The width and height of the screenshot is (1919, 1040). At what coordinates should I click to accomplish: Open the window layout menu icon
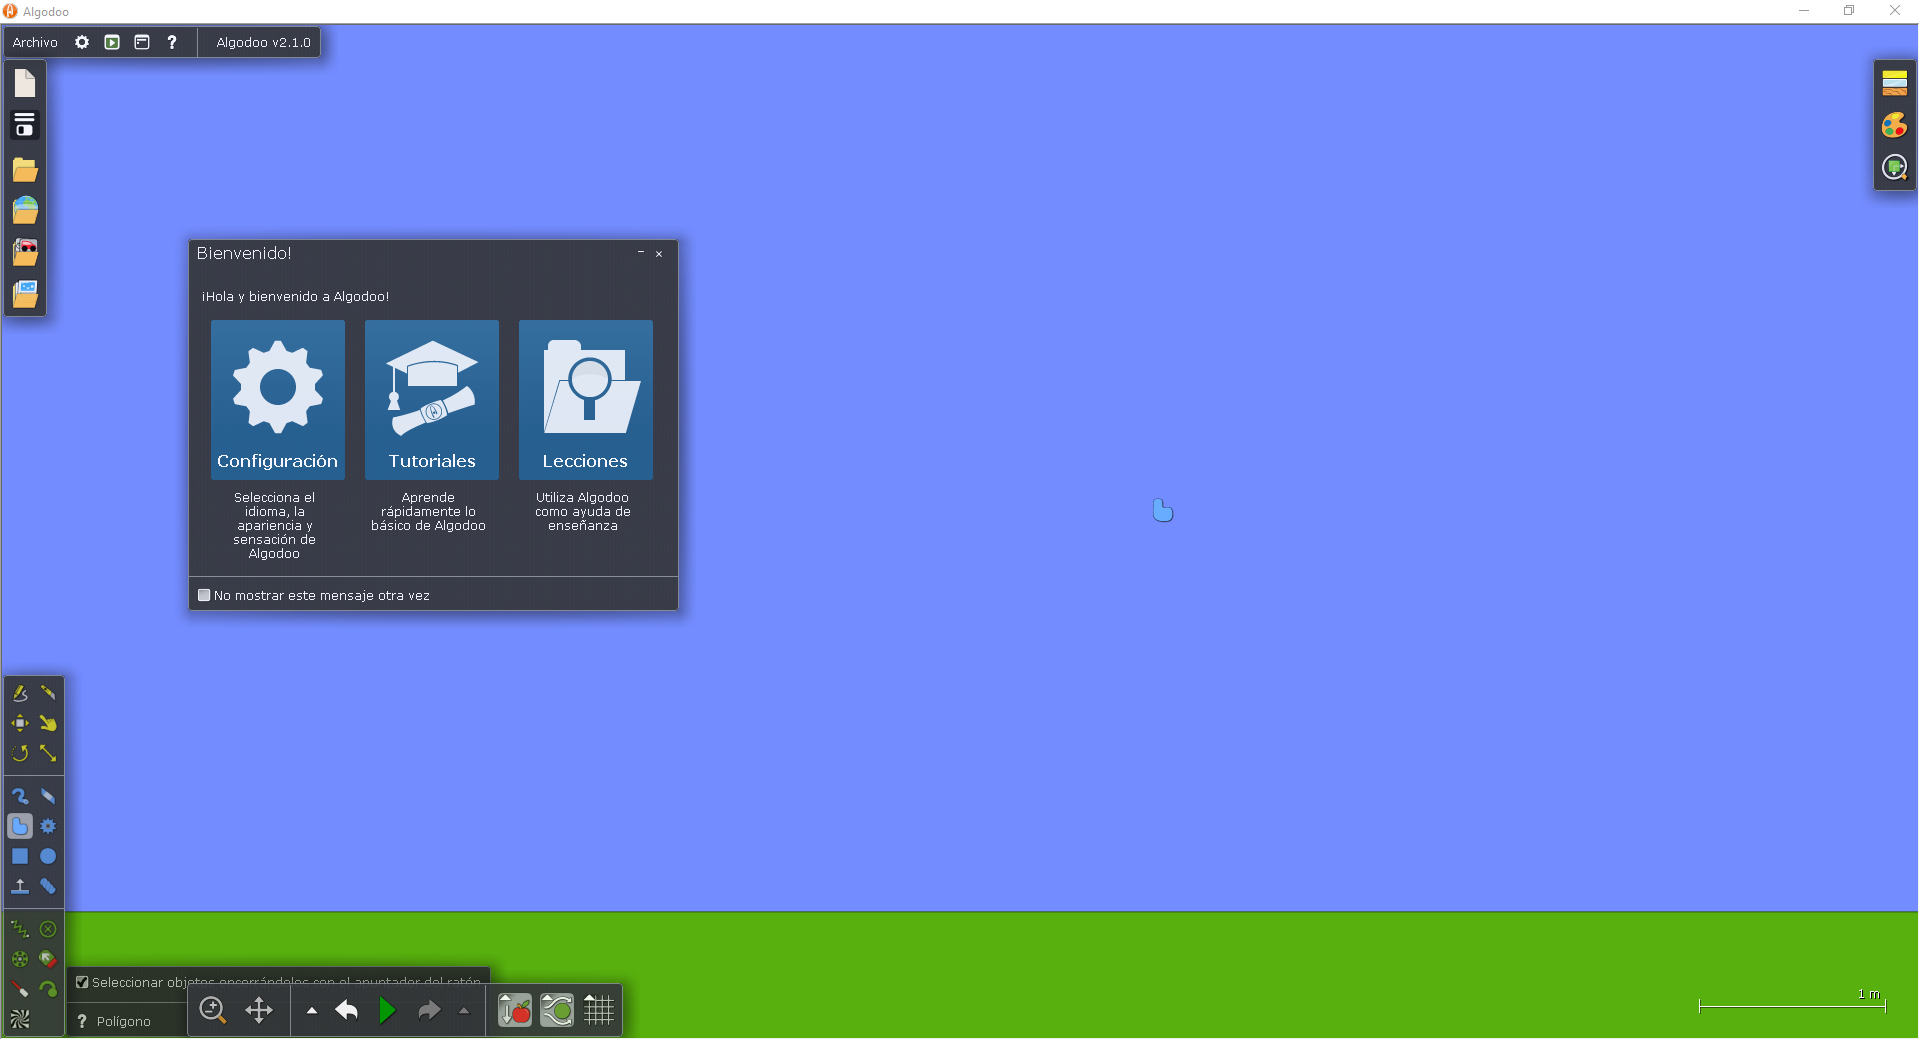pyautogui.click(x=142, y=42)
